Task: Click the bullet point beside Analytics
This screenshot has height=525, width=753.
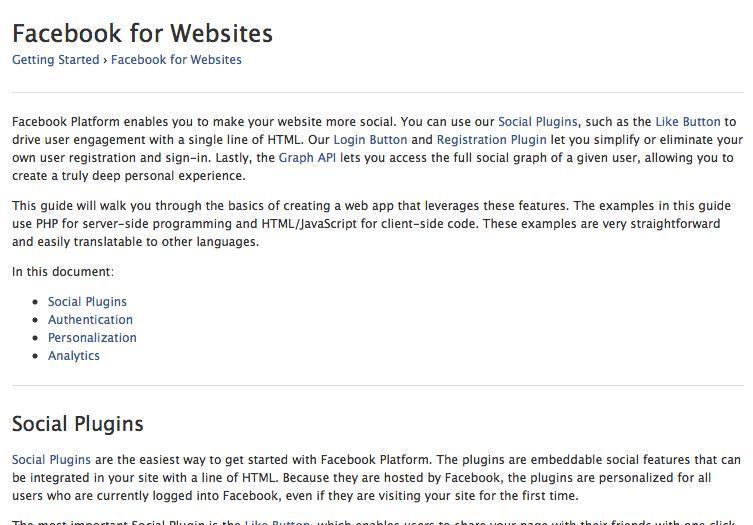Action: (x=36, y=356)
